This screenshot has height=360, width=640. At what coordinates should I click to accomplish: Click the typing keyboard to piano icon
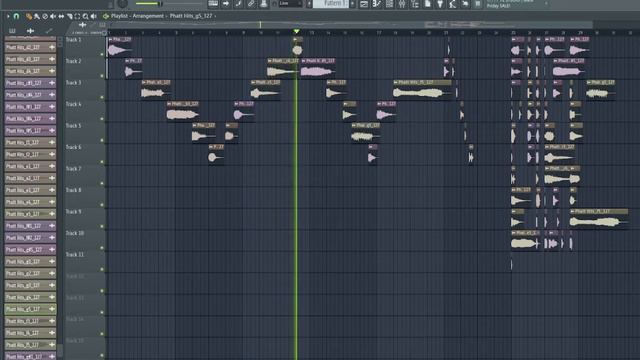(213, 4)
